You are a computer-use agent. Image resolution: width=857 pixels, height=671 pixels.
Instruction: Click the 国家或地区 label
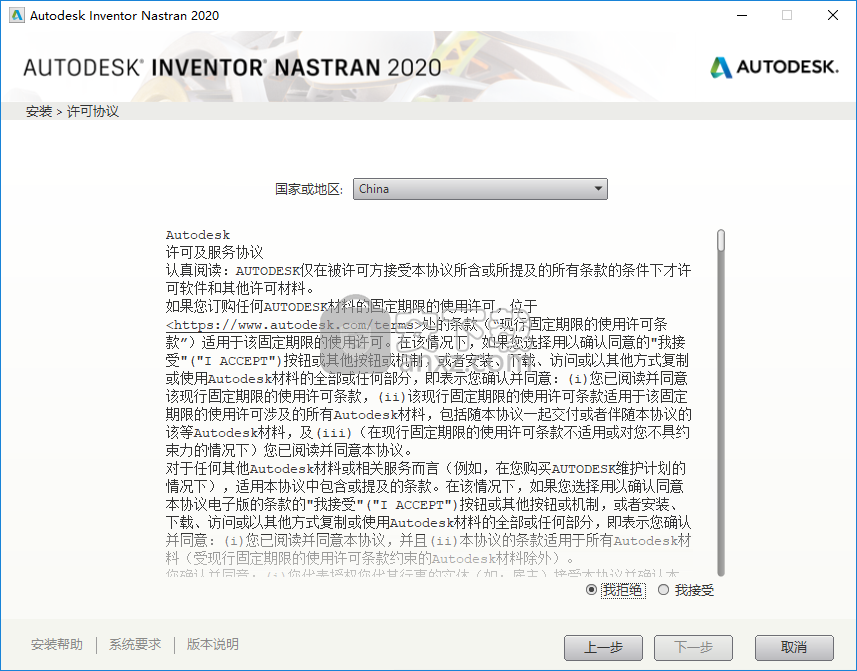click(x=309, y=189)
